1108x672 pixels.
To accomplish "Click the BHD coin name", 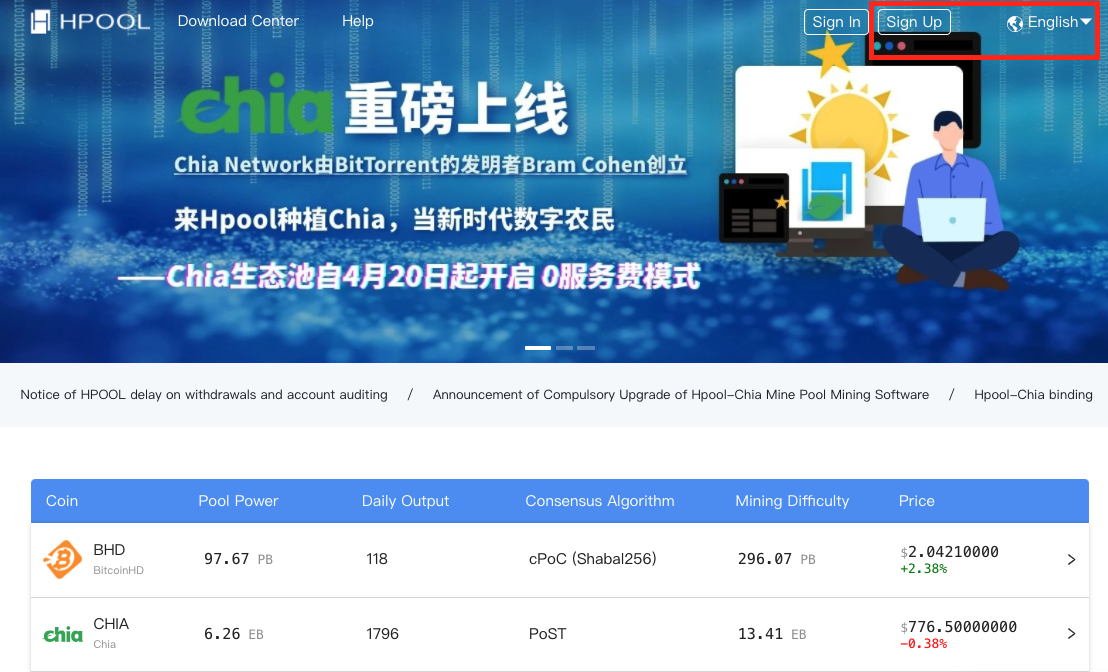I will tap(109, 550).
